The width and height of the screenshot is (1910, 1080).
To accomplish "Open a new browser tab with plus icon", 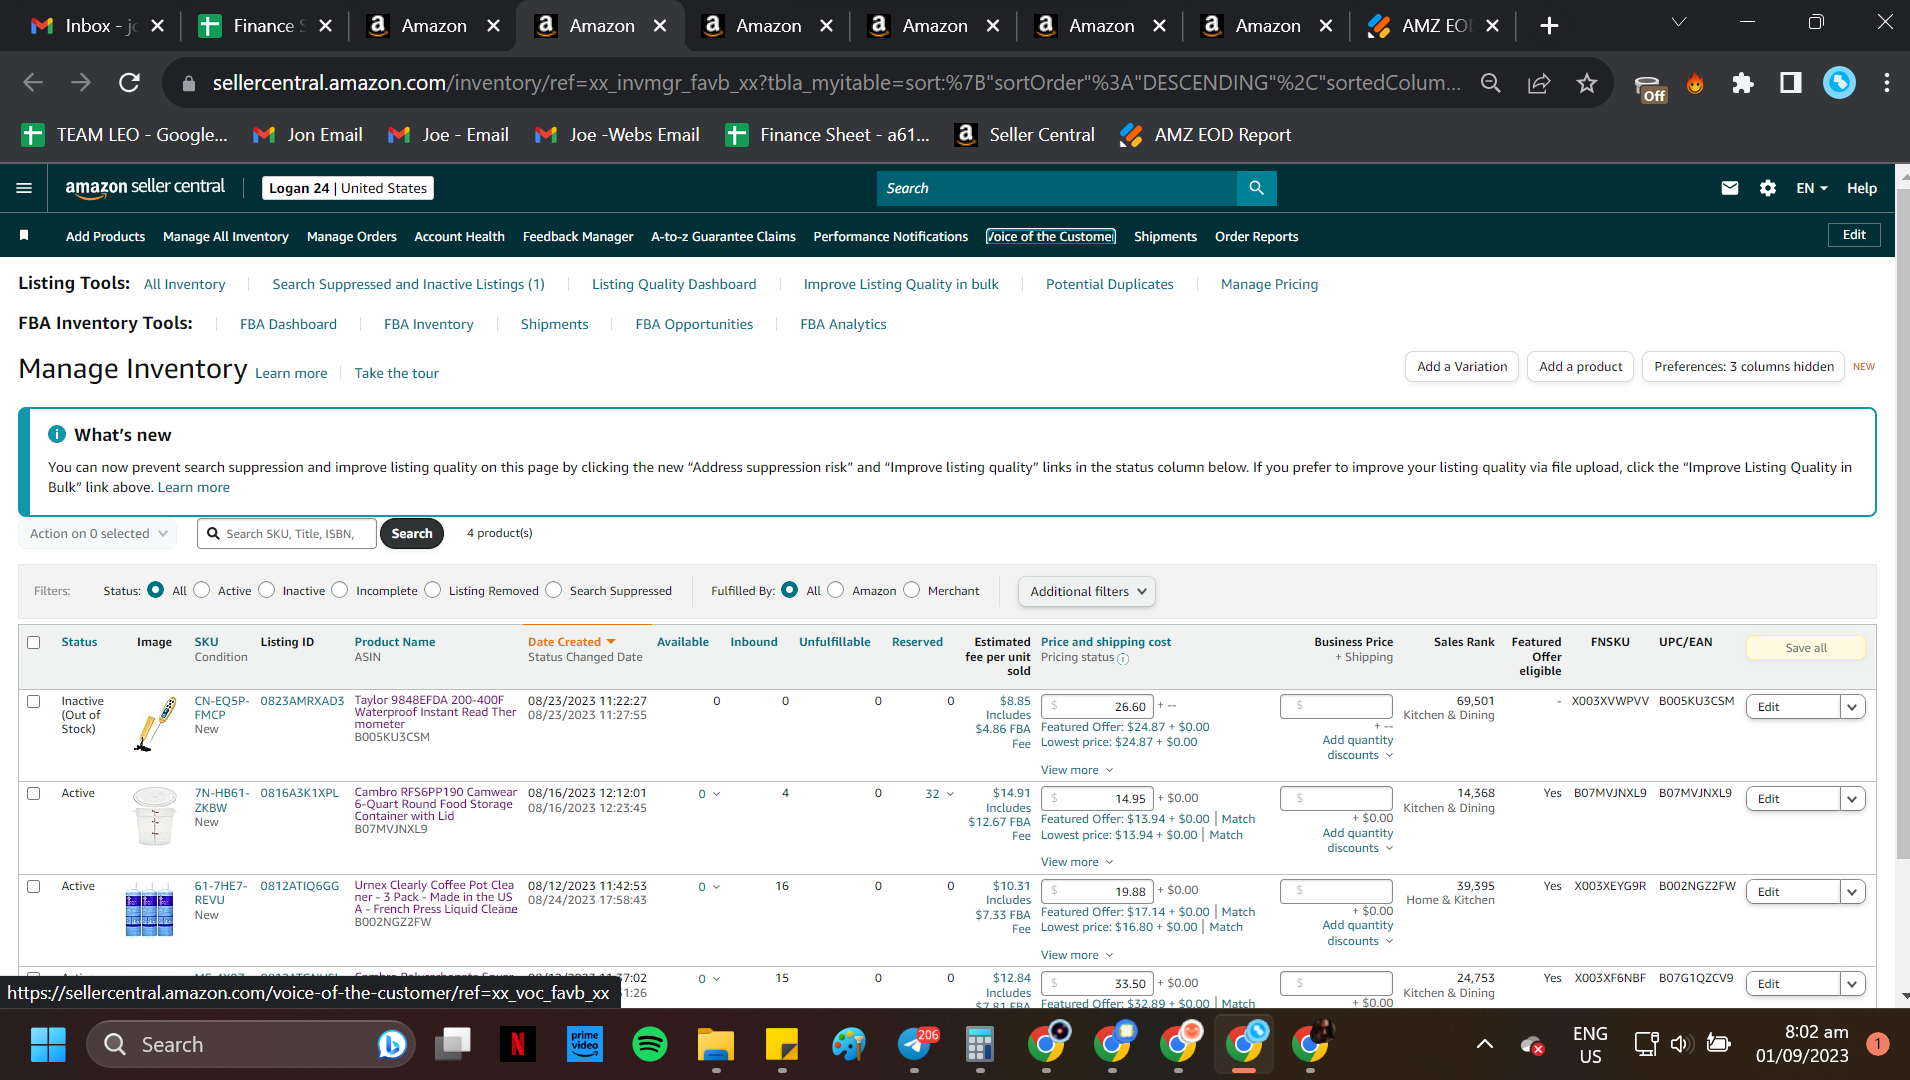I will coord(1549,26).
